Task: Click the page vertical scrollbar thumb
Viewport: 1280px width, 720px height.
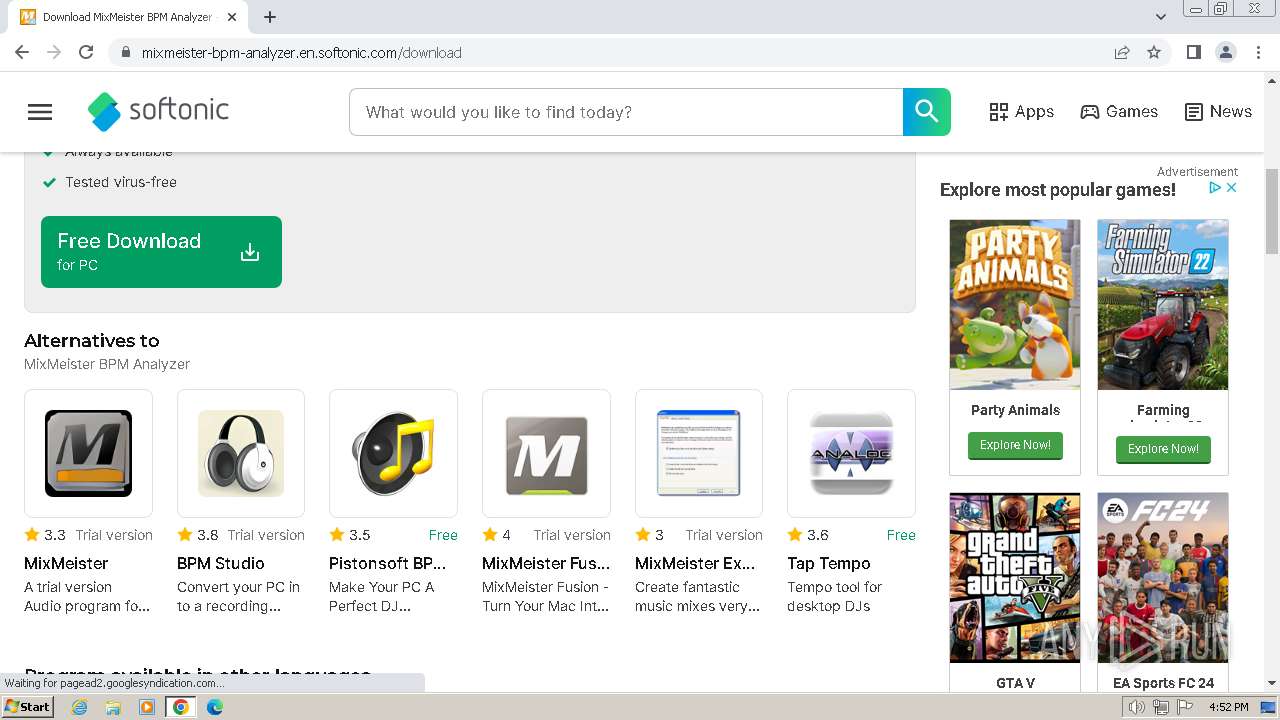Action: 1272,212
